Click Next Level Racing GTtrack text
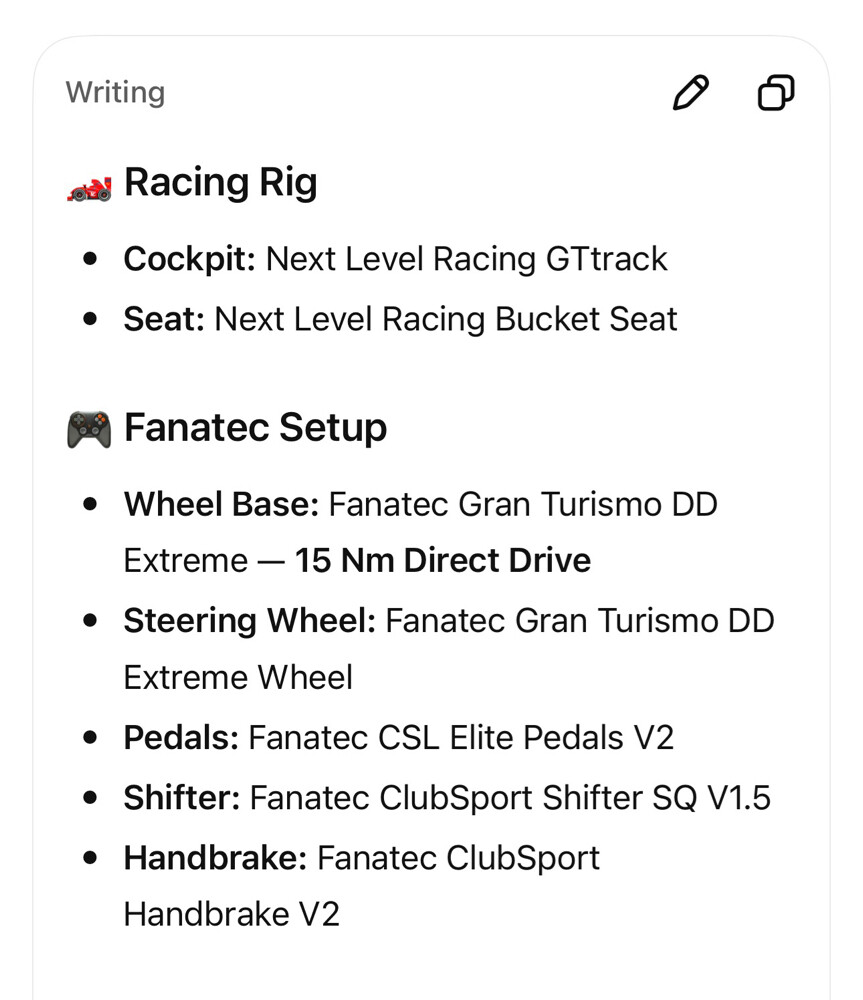 coord(466,260)
